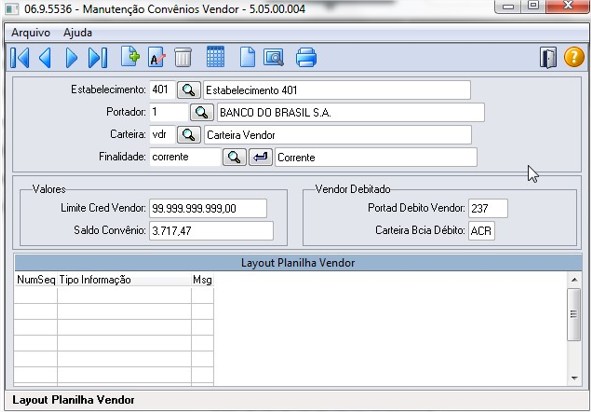Open the search document magnifier toolbar icon
This screenshot has height=412, width=591.
pos(273,57)
